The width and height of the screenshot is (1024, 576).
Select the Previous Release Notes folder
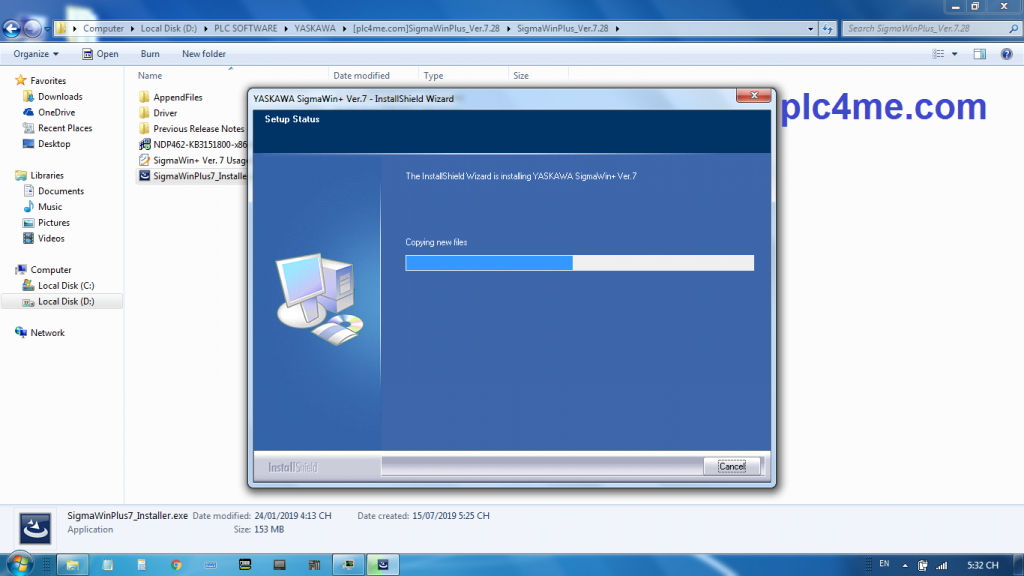tap(192, 129)
